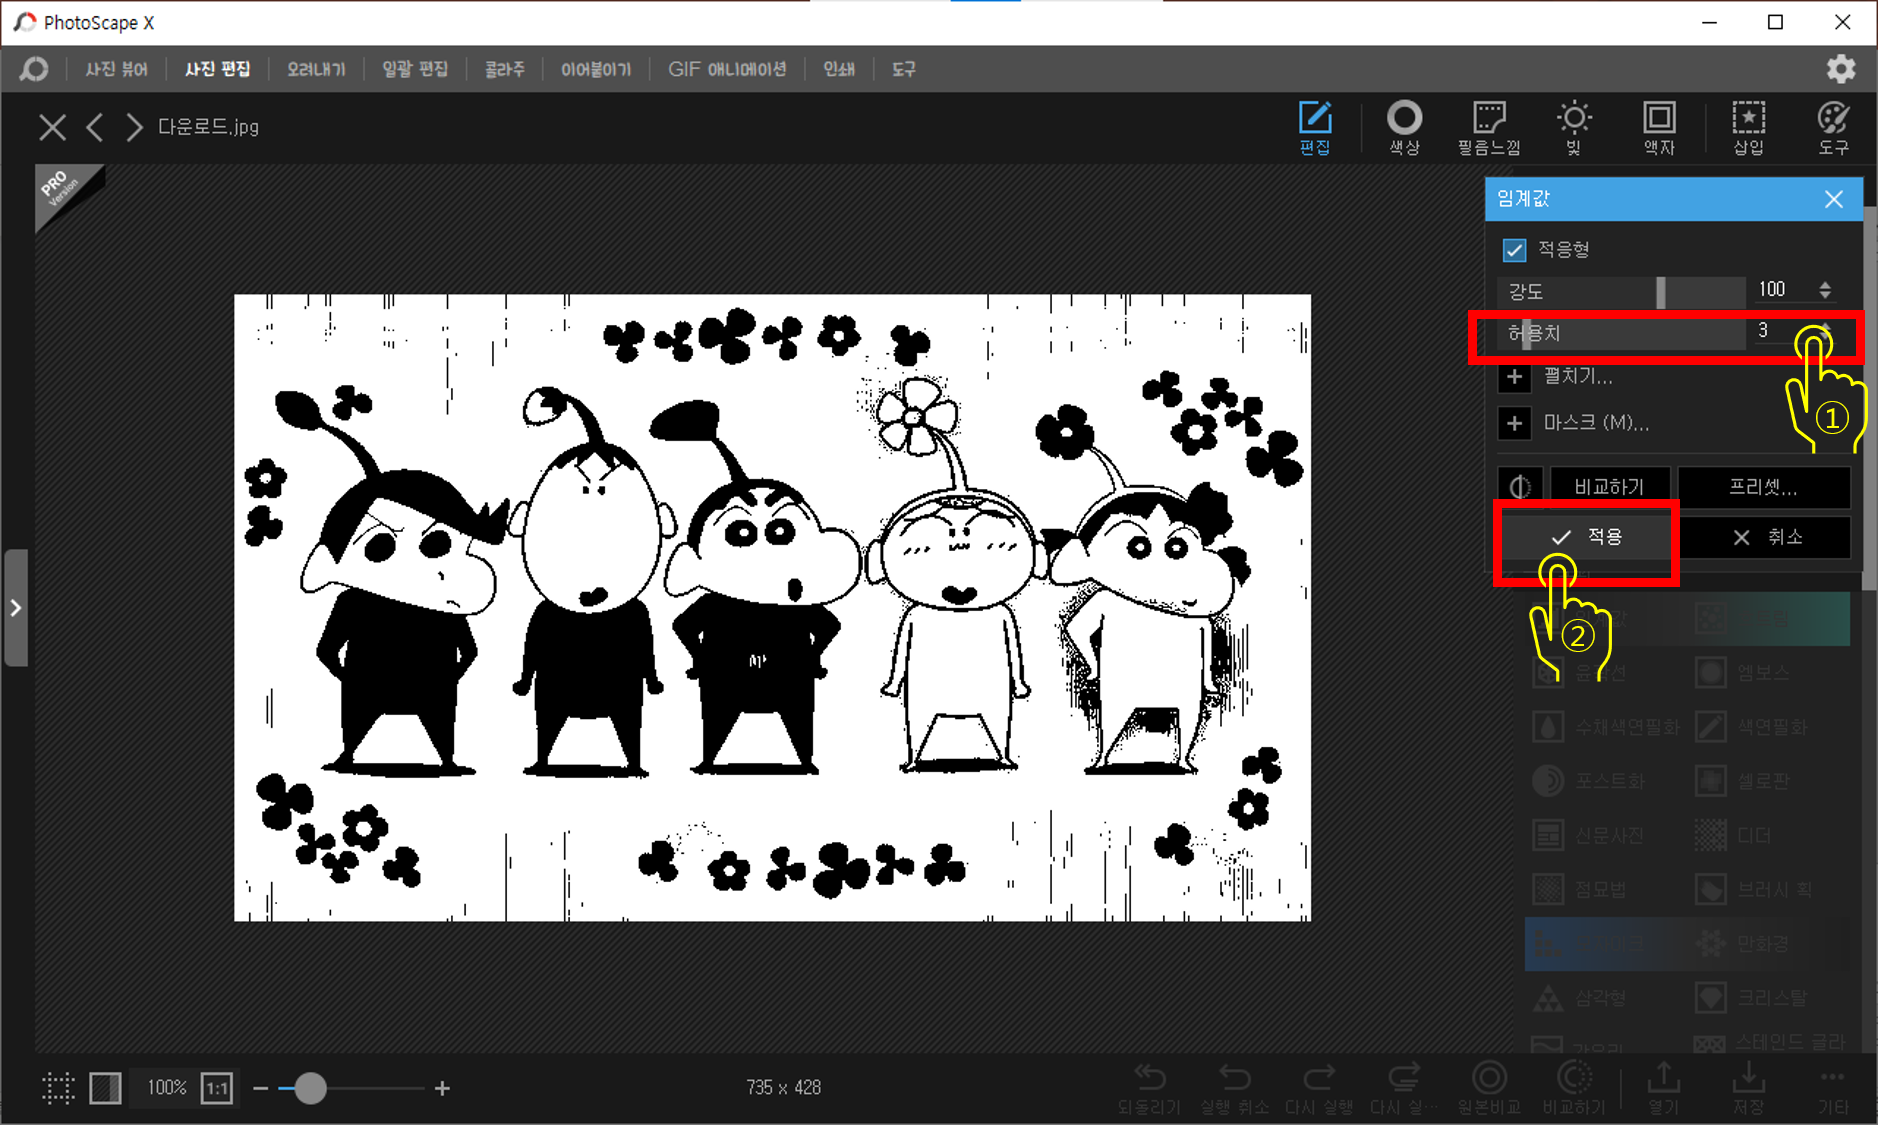Image resolution: width=1902 pixels, height=1125 pixels.
Task: Adjust the 허용치 slider
Action: pos(1622,333)
